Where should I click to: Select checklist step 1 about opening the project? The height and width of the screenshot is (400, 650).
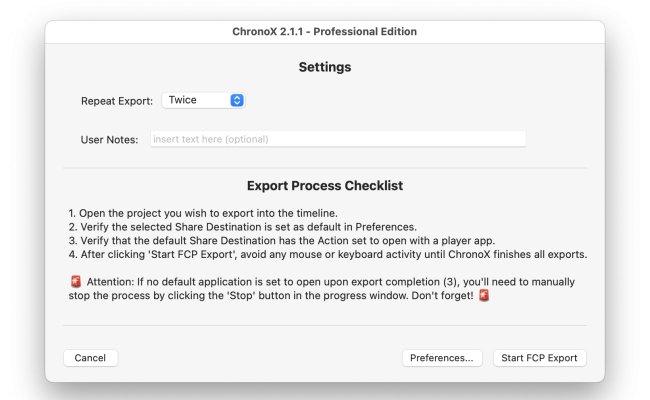click(203, 213)
